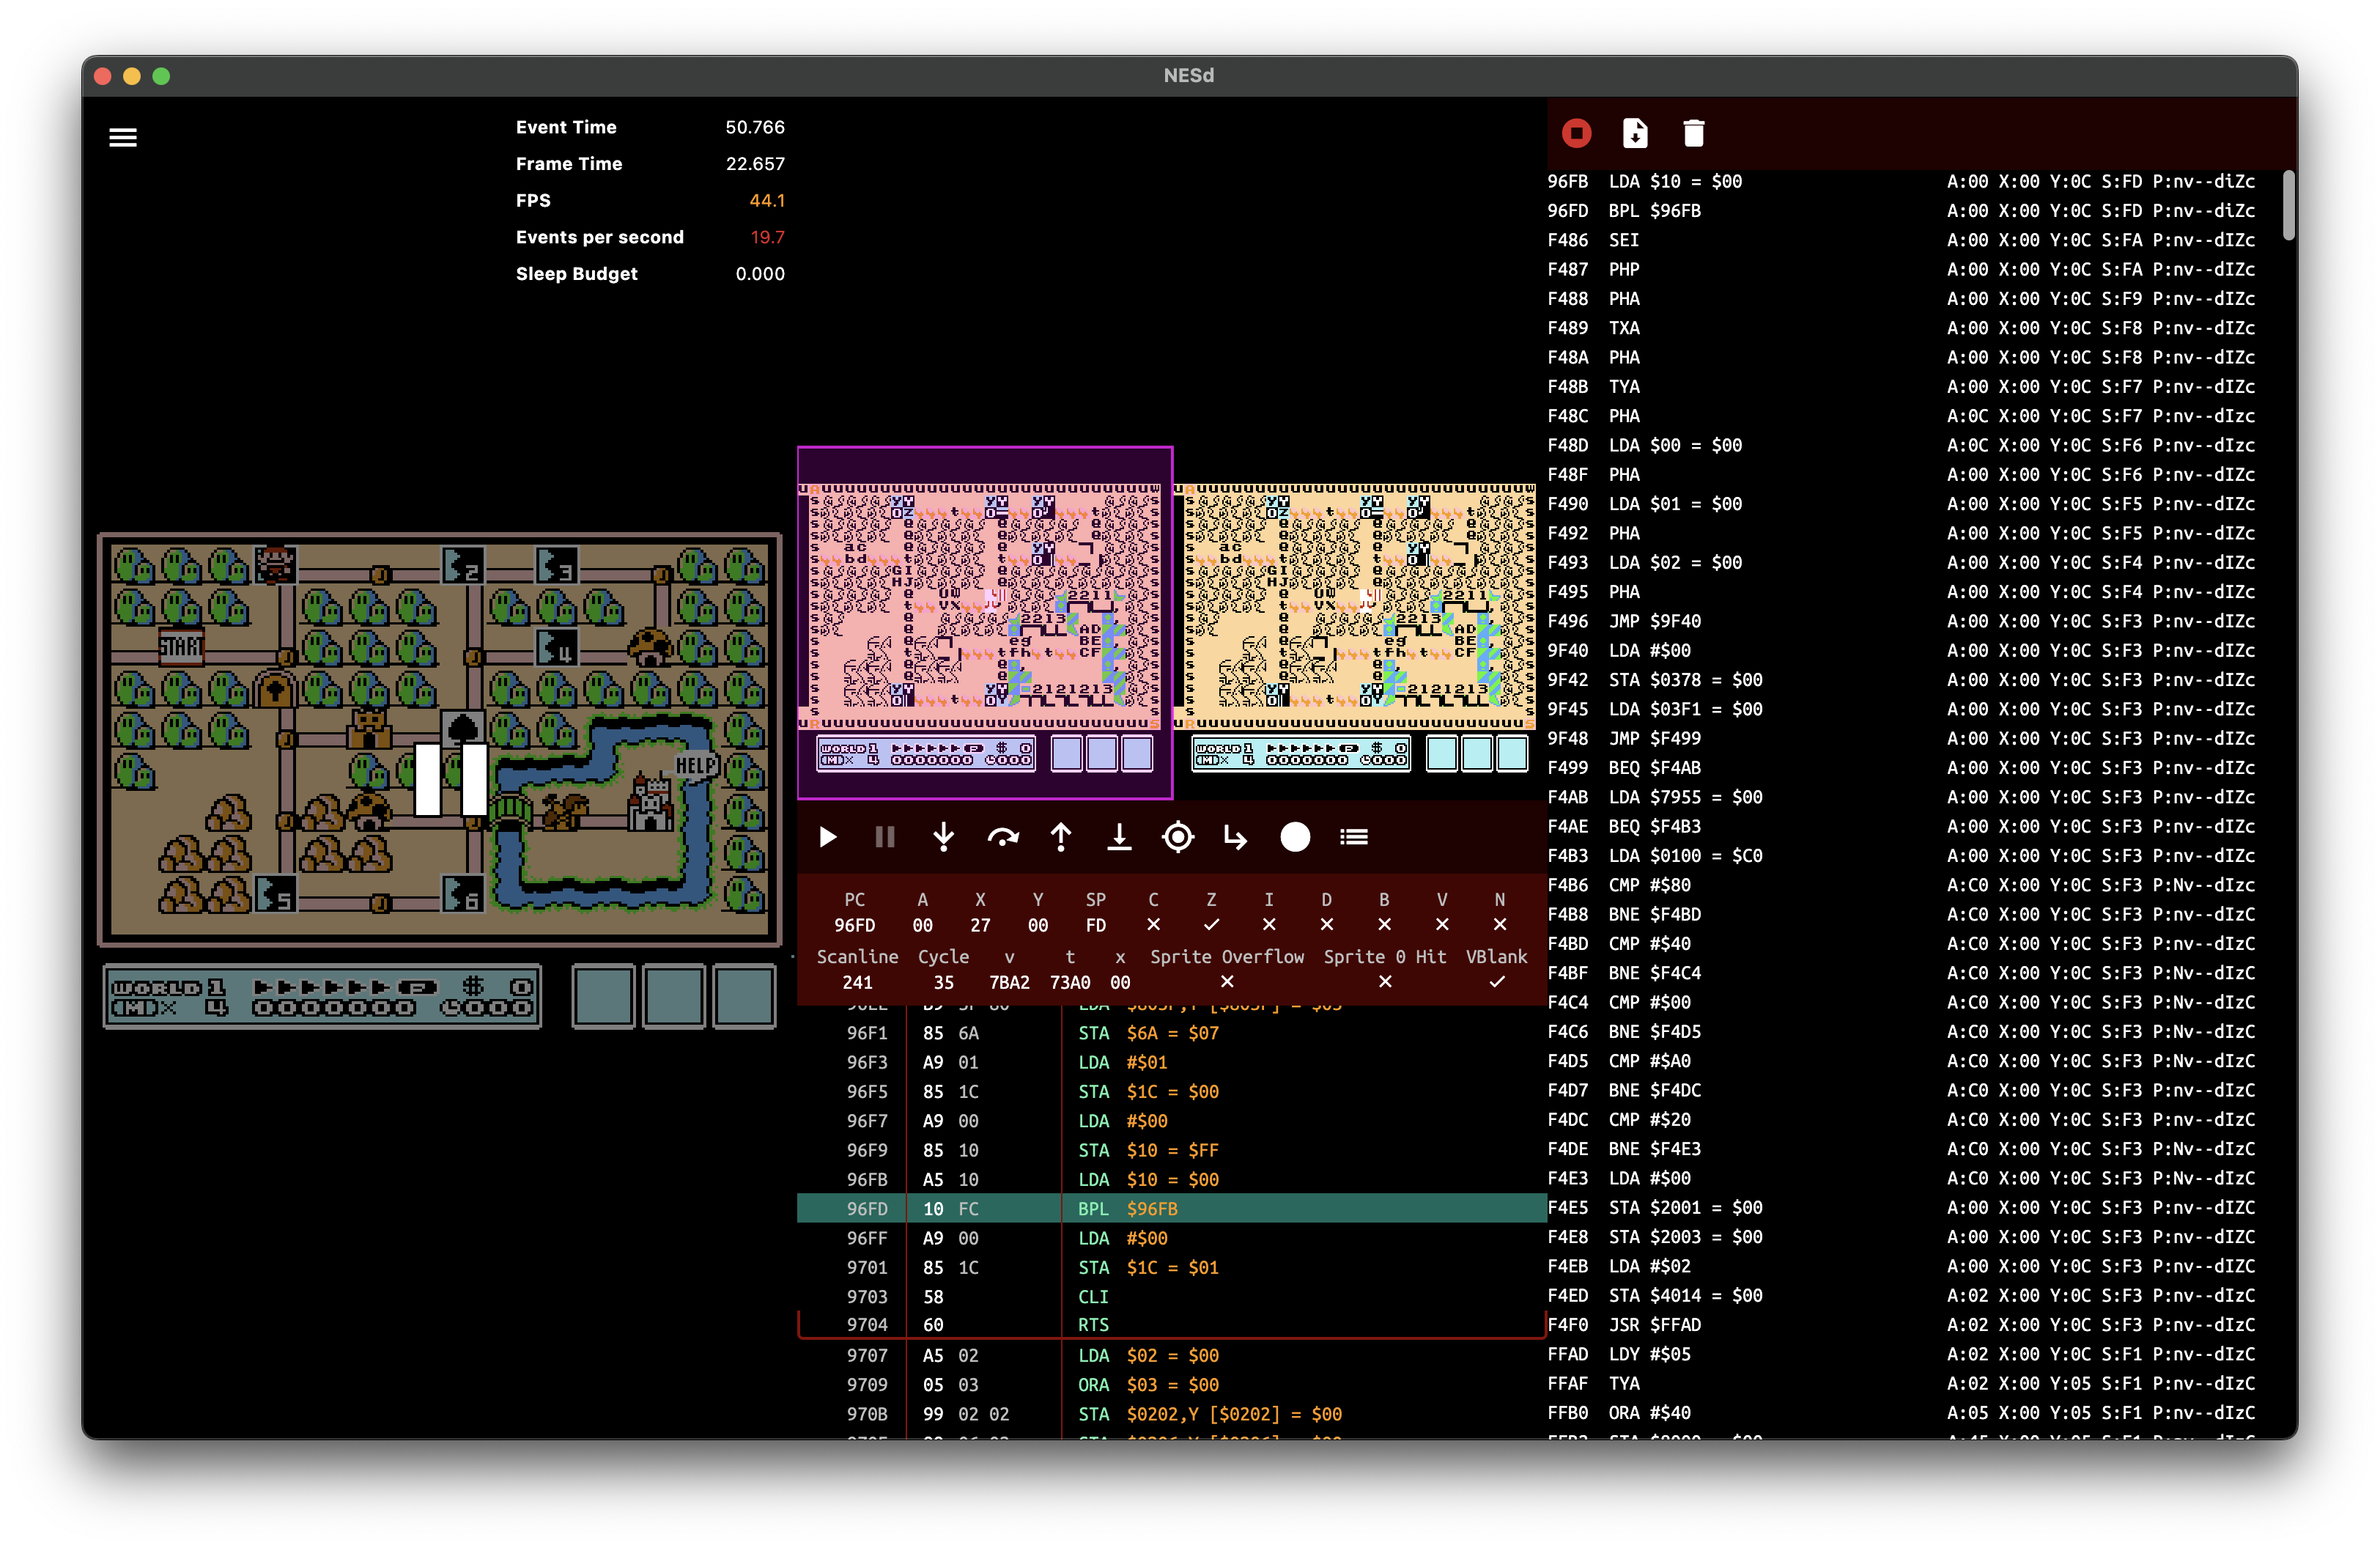2380x1548 pixels.
Task: Toggle the D decimal flag
Action: (1326, 925)
